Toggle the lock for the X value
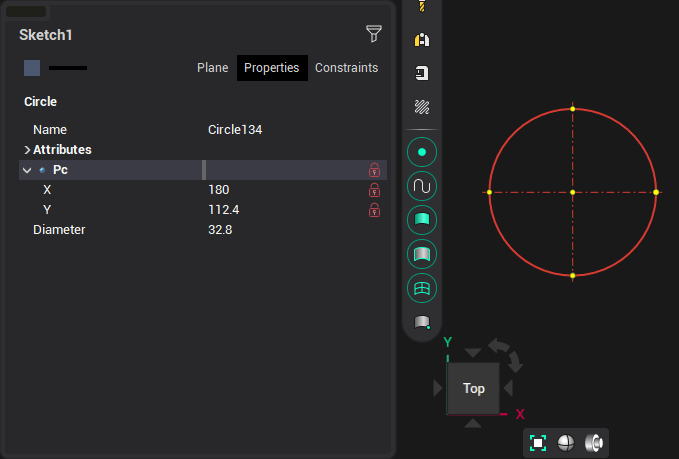 [x=375, y=190]
